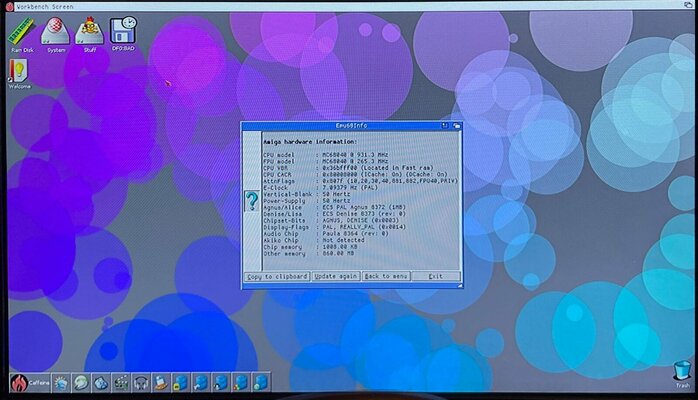Image resolution: width=698 pixels, height=400 pixels.
Task: Open the Welcome lightbulb icon
Action: [18, 71]
